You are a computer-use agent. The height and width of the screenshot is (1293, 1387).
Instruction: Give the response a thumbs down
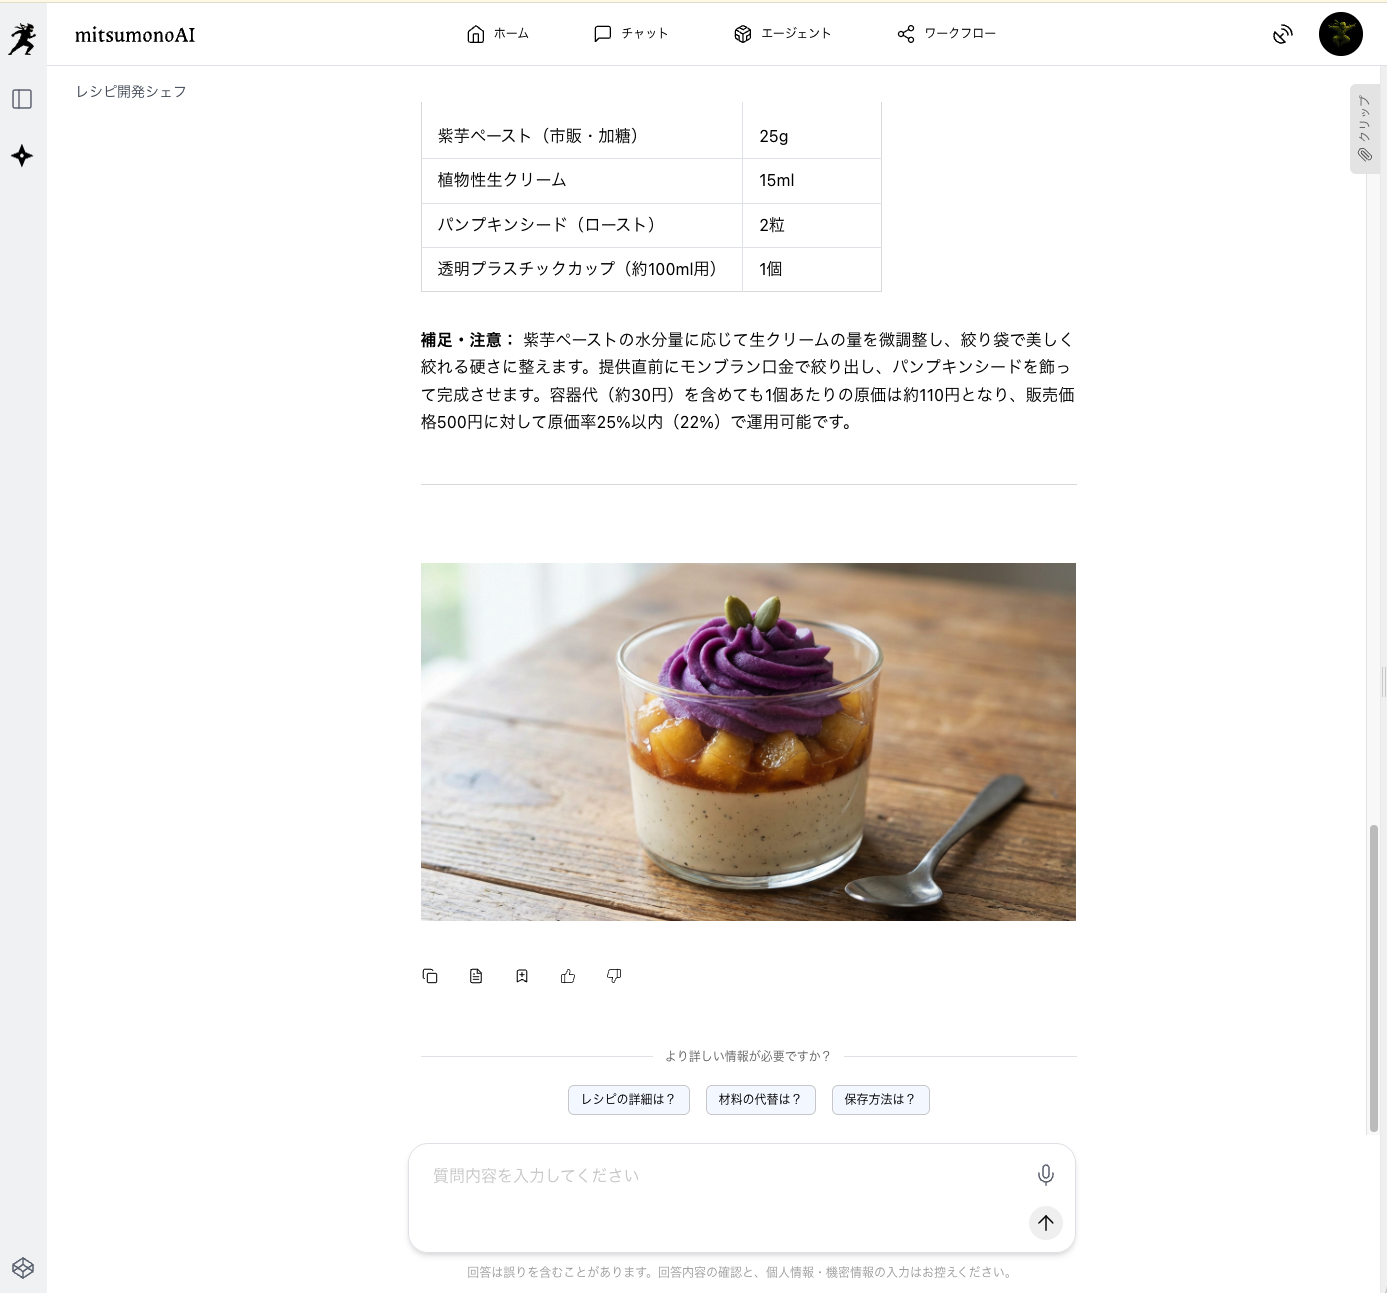tap(614, 976)
